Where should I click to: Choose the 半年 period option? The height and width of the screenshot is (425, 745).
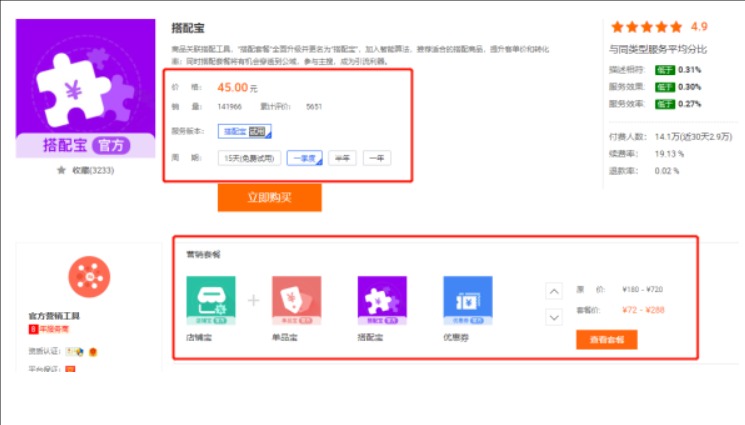click(x=342, y=158)
